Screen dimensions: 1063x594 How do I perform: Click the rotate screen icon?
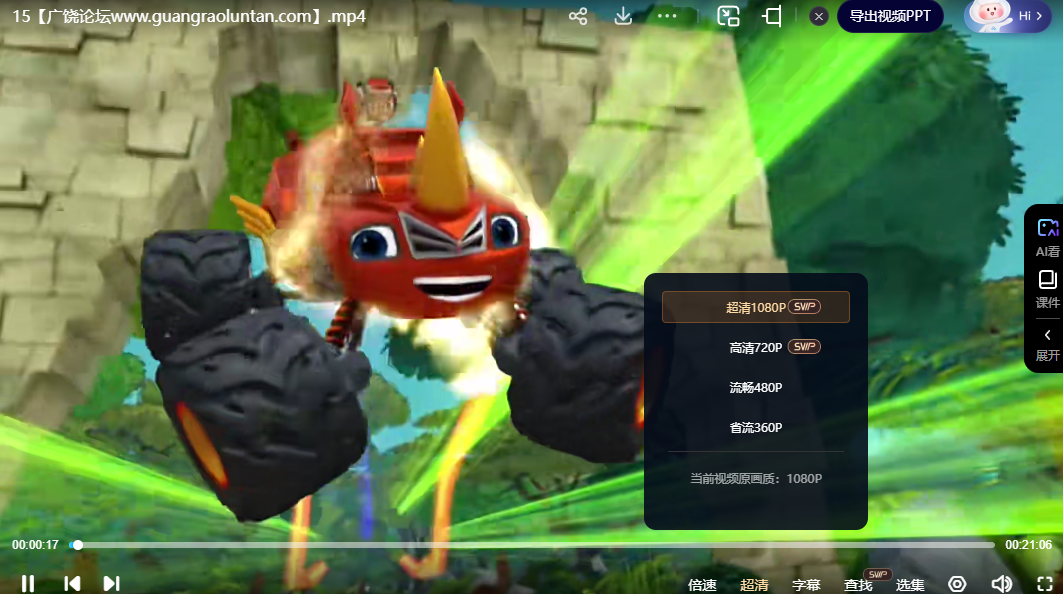click(772, 16)
